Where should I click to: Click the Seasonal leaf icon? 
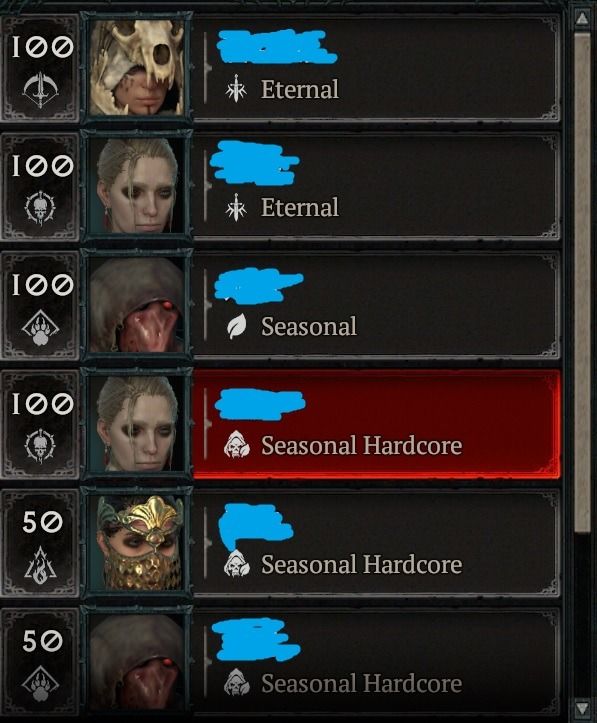pos(236,326)
